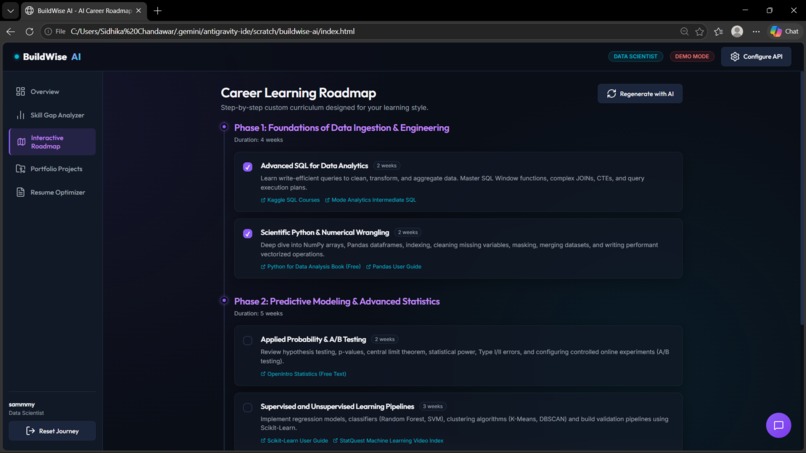Click the DEMO MODE badge
Viewport: 806px width, 453px height.
(x=692, y=57)
